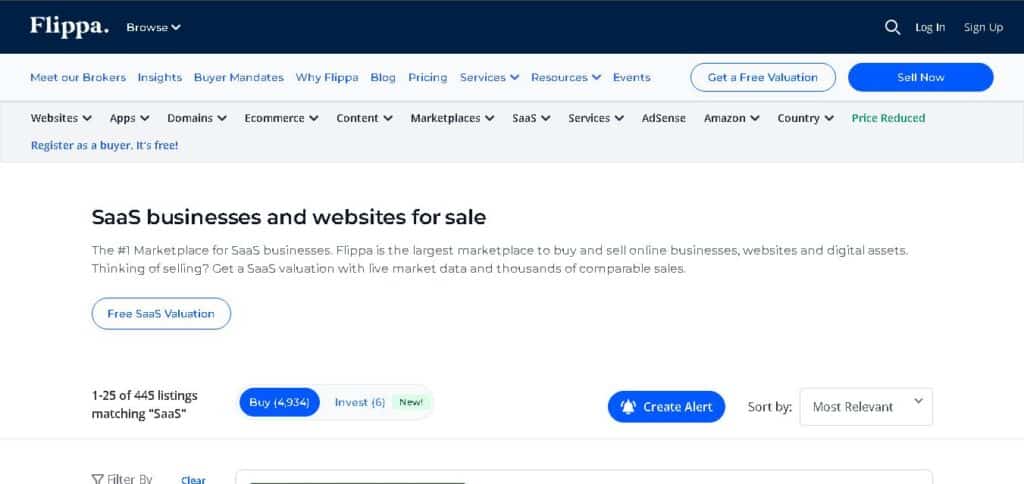The image size is (1024, 484).
Task: Open Meet our Brokers page
Action: coord(78,77)
